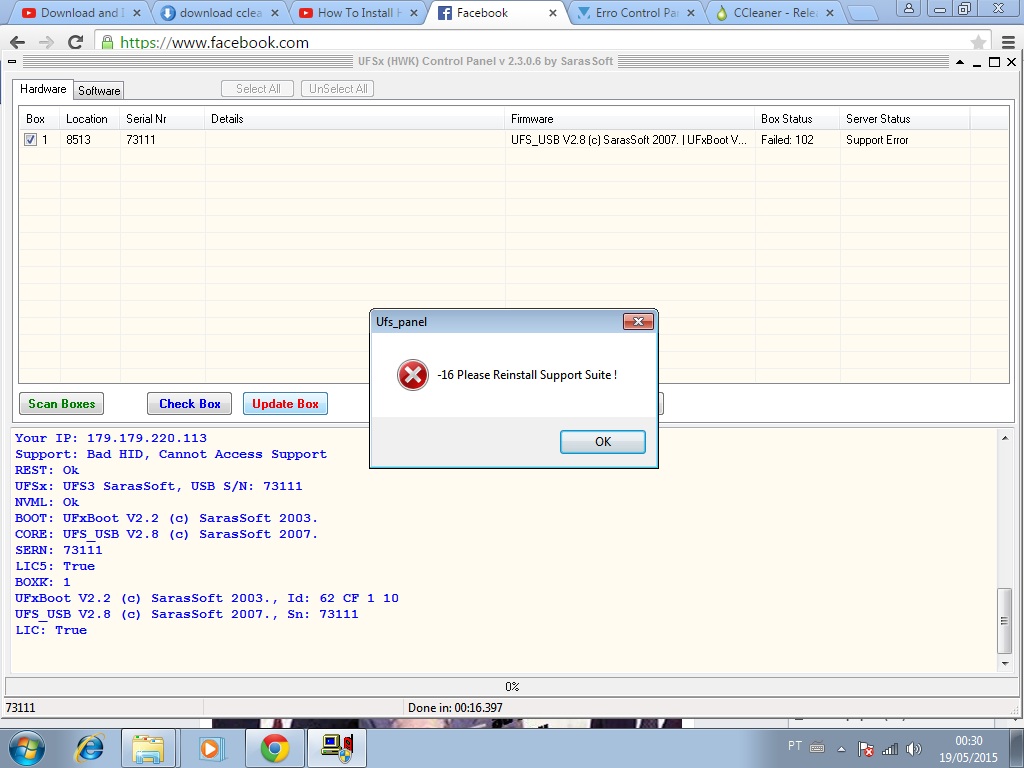Click the Box column header
The image size is (1024, 768).
click(x=39, y=119)
